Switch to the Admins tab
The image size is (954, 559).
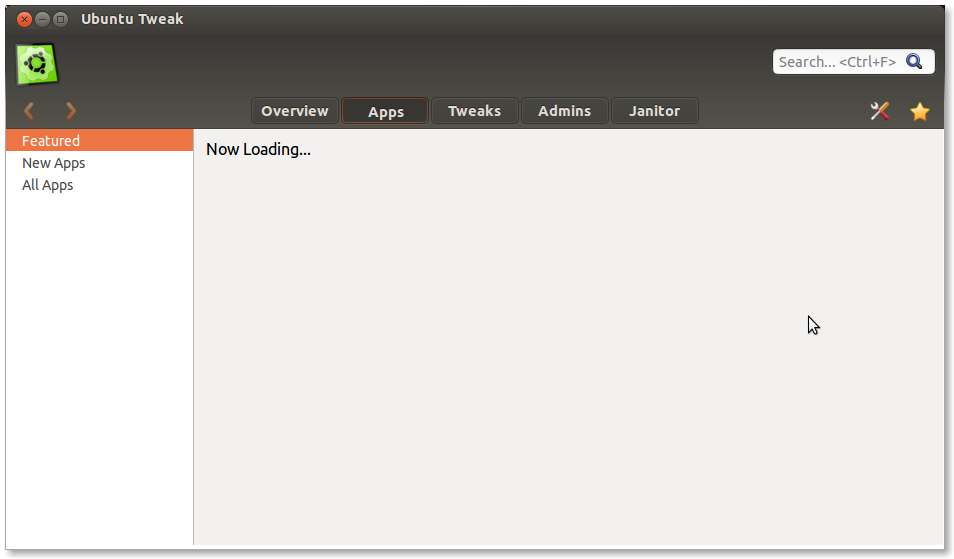[x=565, y=111]
